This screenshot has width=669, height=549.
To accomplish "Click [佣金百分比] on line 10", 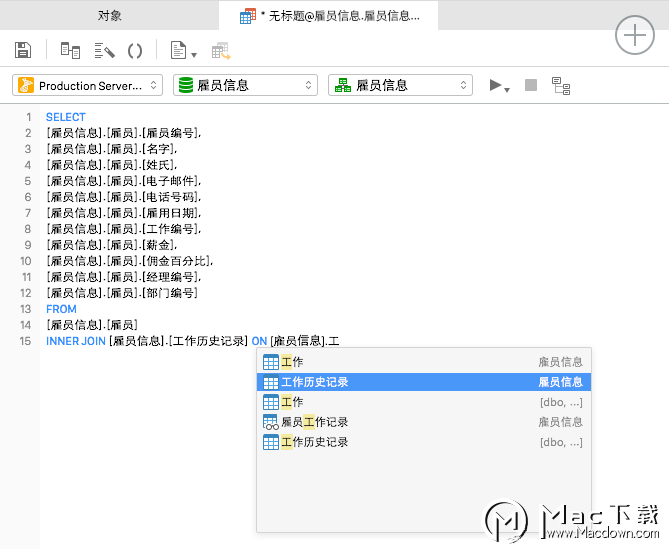I will click(x=177, y=261).
